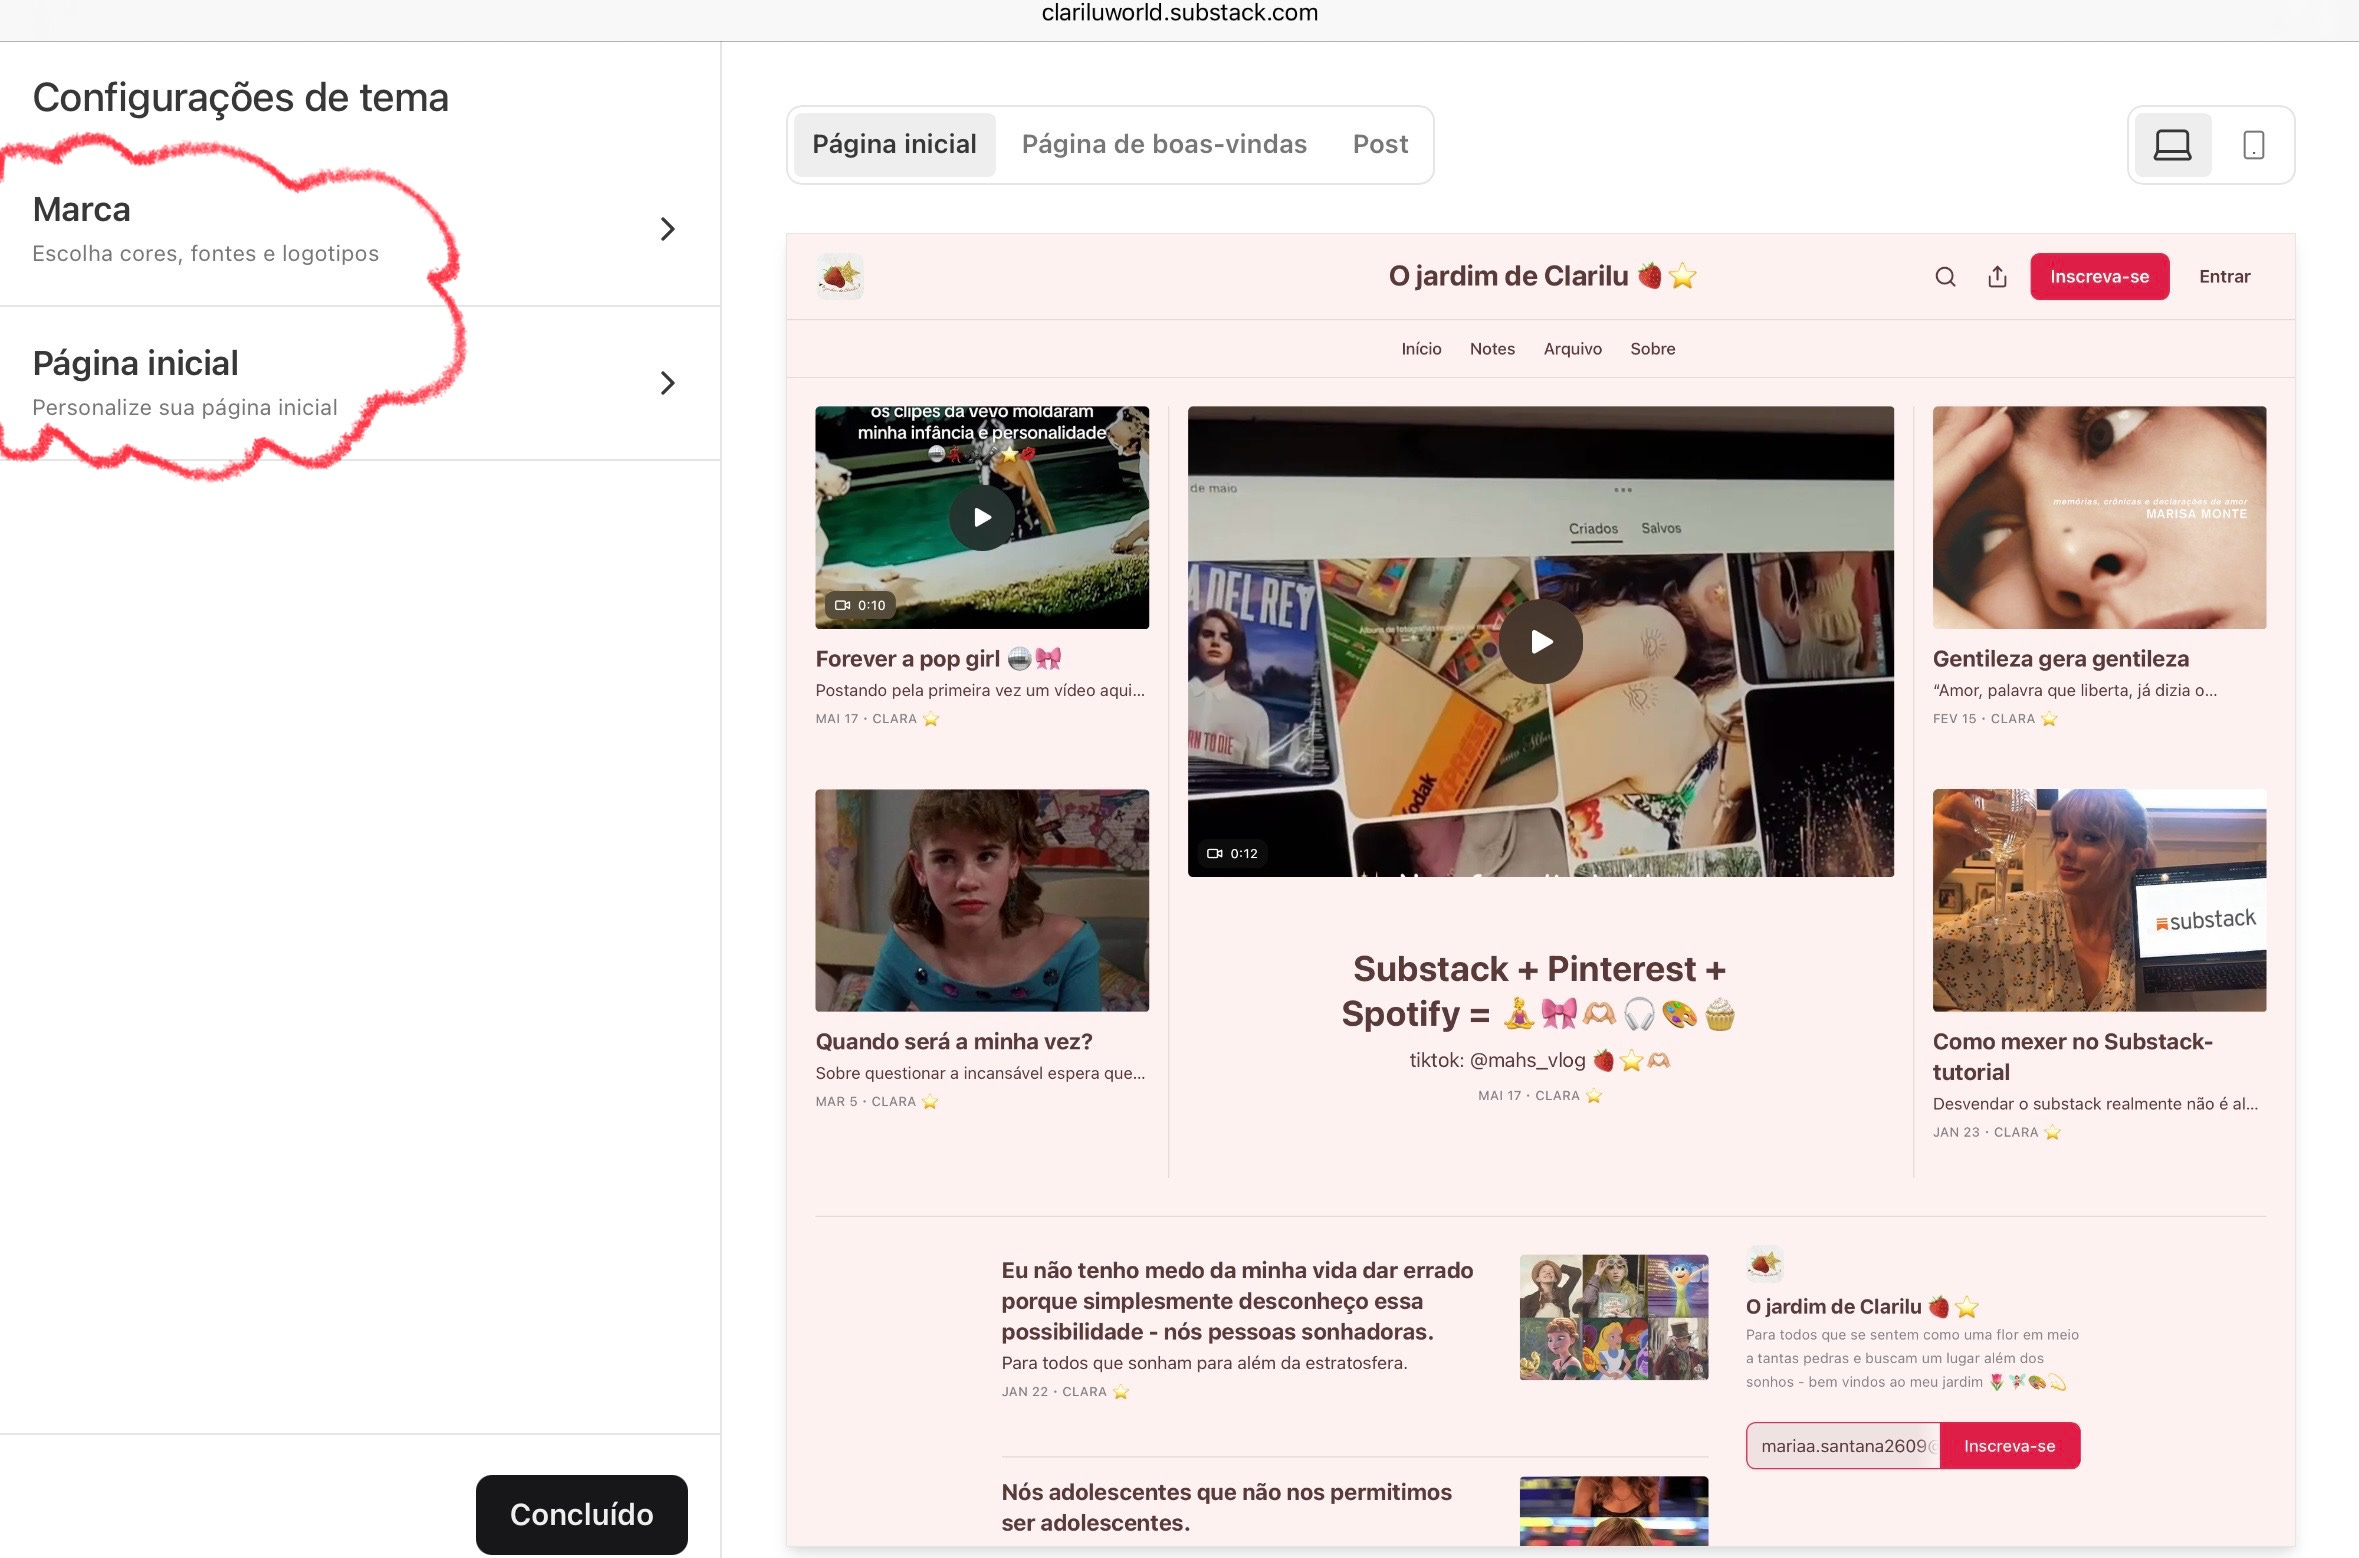Click Personalize sua página inicial text
The height and width of the screenshot is (1558, 2359).
point(185,408)
